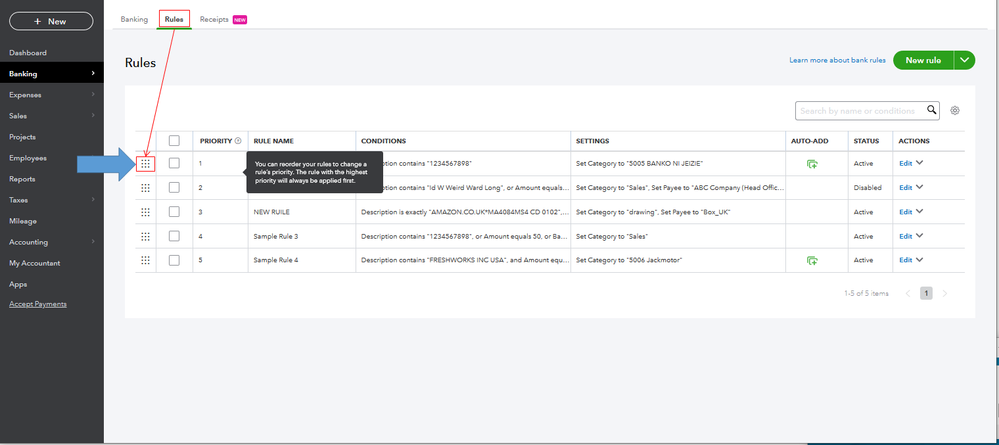The width and height of the screenshot is (999, 445).
Task: Select page 1 in pagination
Action: (x=926, y=293)
